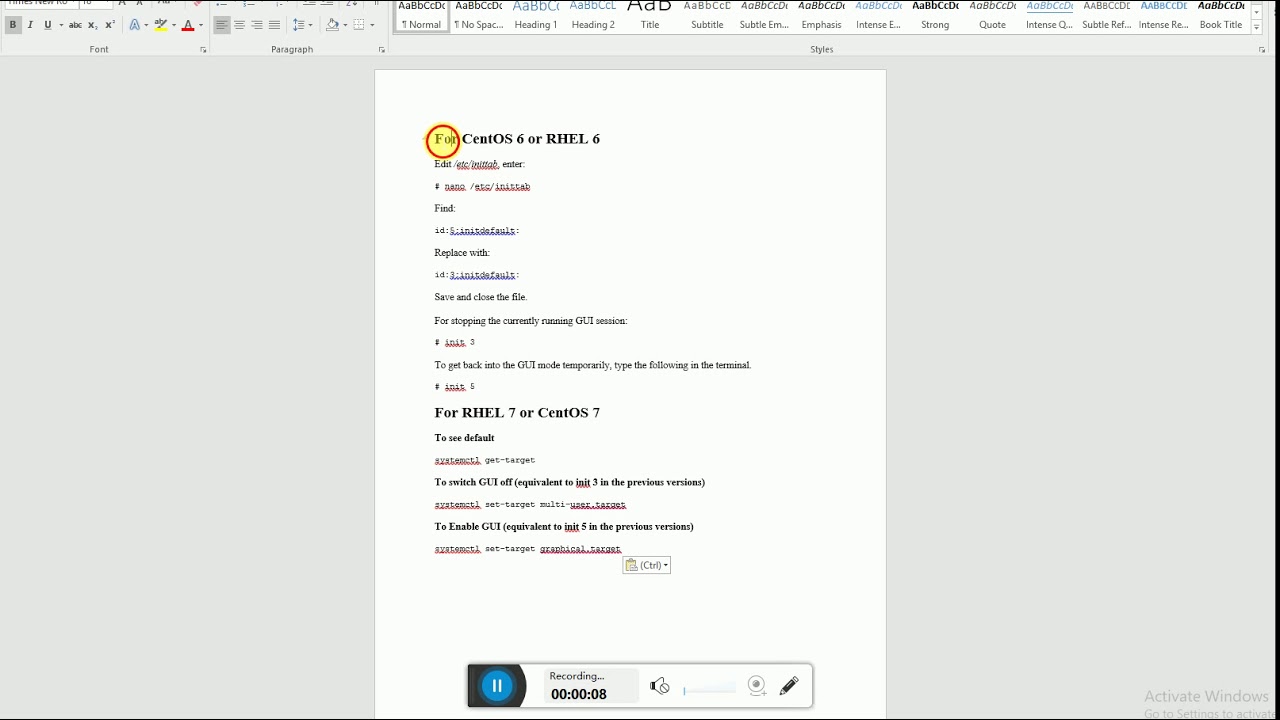Click the 'For RHEL 7 or CentOS 7' heading
Viewport: 1280px width, 720px height.
click(x=517, y=413)
